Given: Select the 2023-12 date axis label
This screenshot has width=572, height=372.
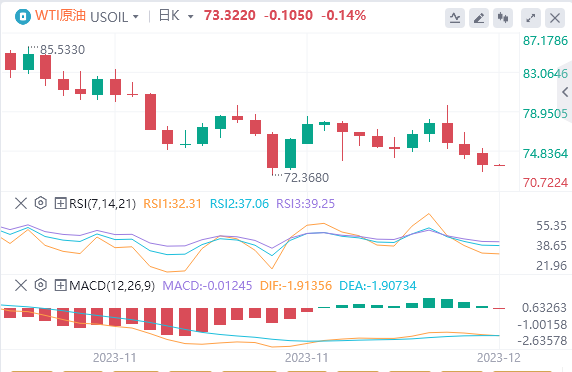Looking at the screenshot, I should point(499,358).
